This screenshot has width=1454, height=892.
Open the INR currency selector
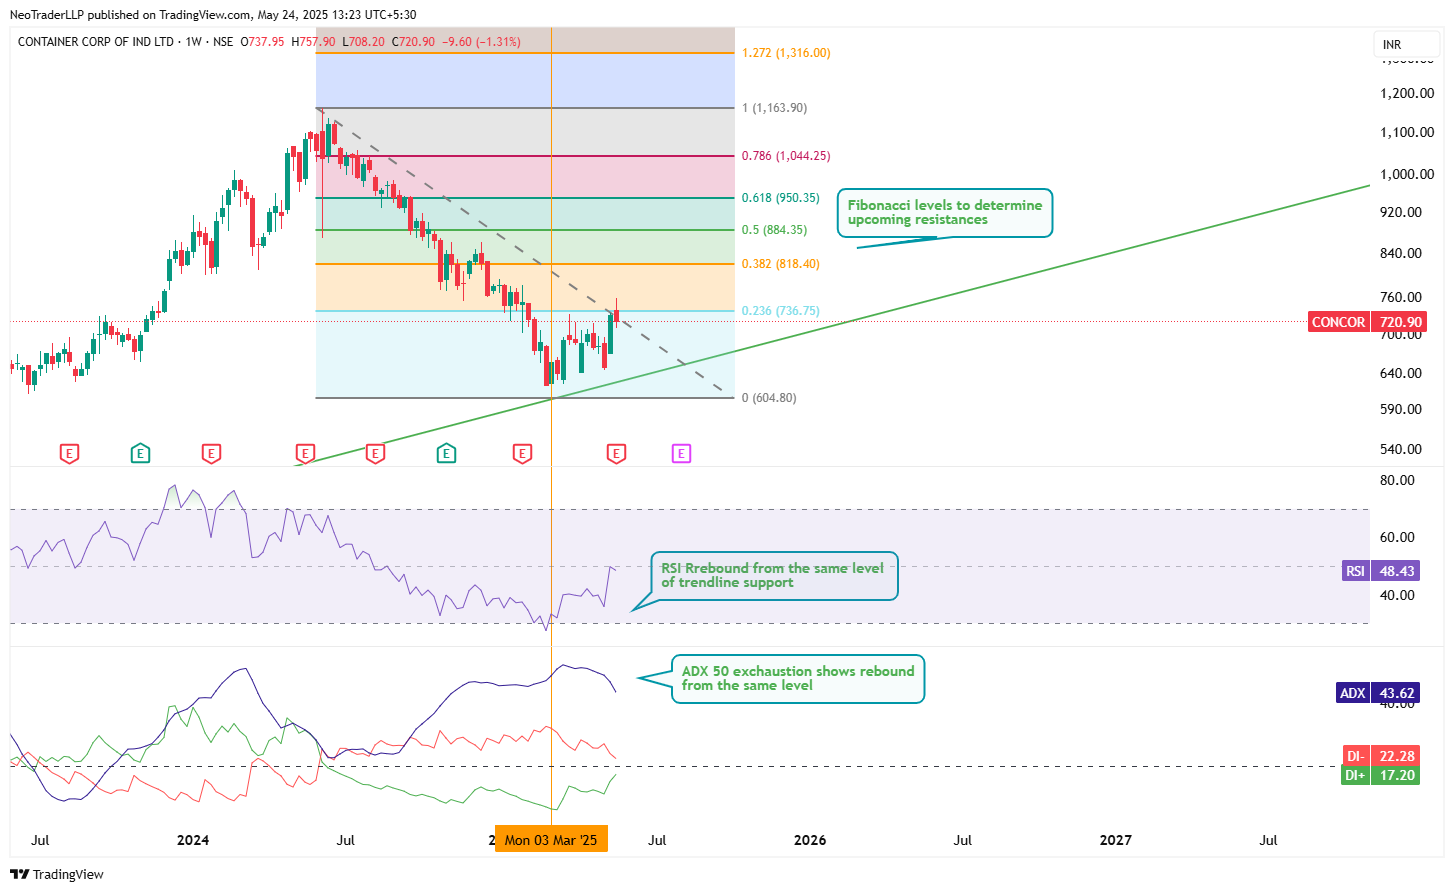1392,45
